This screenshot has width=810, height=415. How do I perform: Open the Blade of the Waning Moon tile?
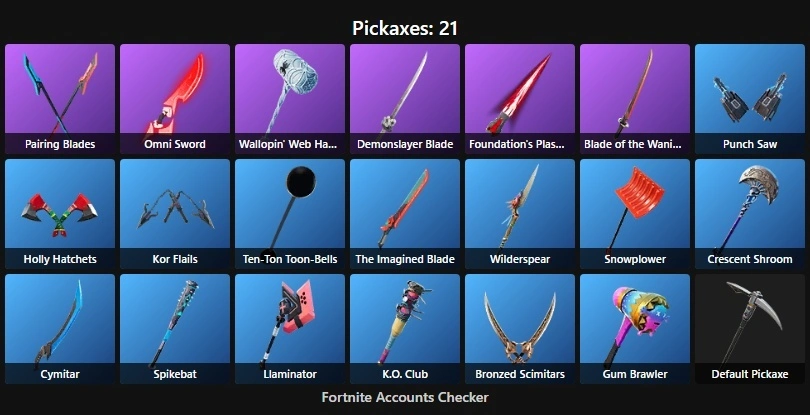pyautogui.click(x=635, y=99)
